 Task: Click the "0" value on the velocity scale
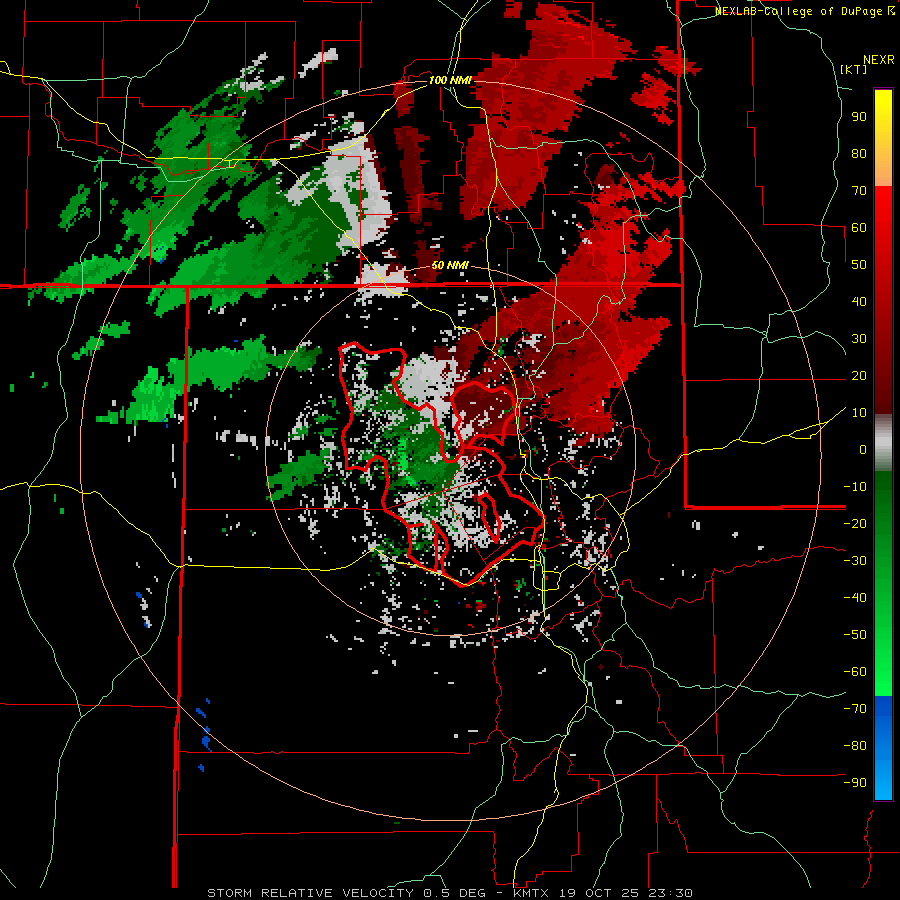[863, 450]
